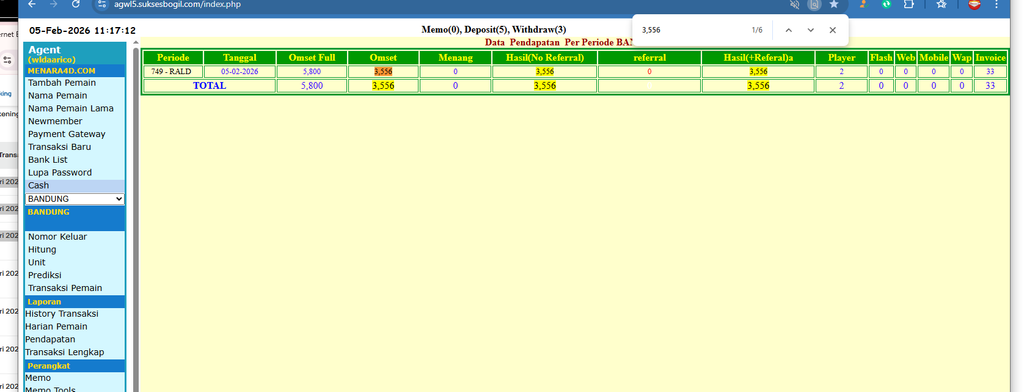Click Invoice value 33 in RALD row

(990, 71)
